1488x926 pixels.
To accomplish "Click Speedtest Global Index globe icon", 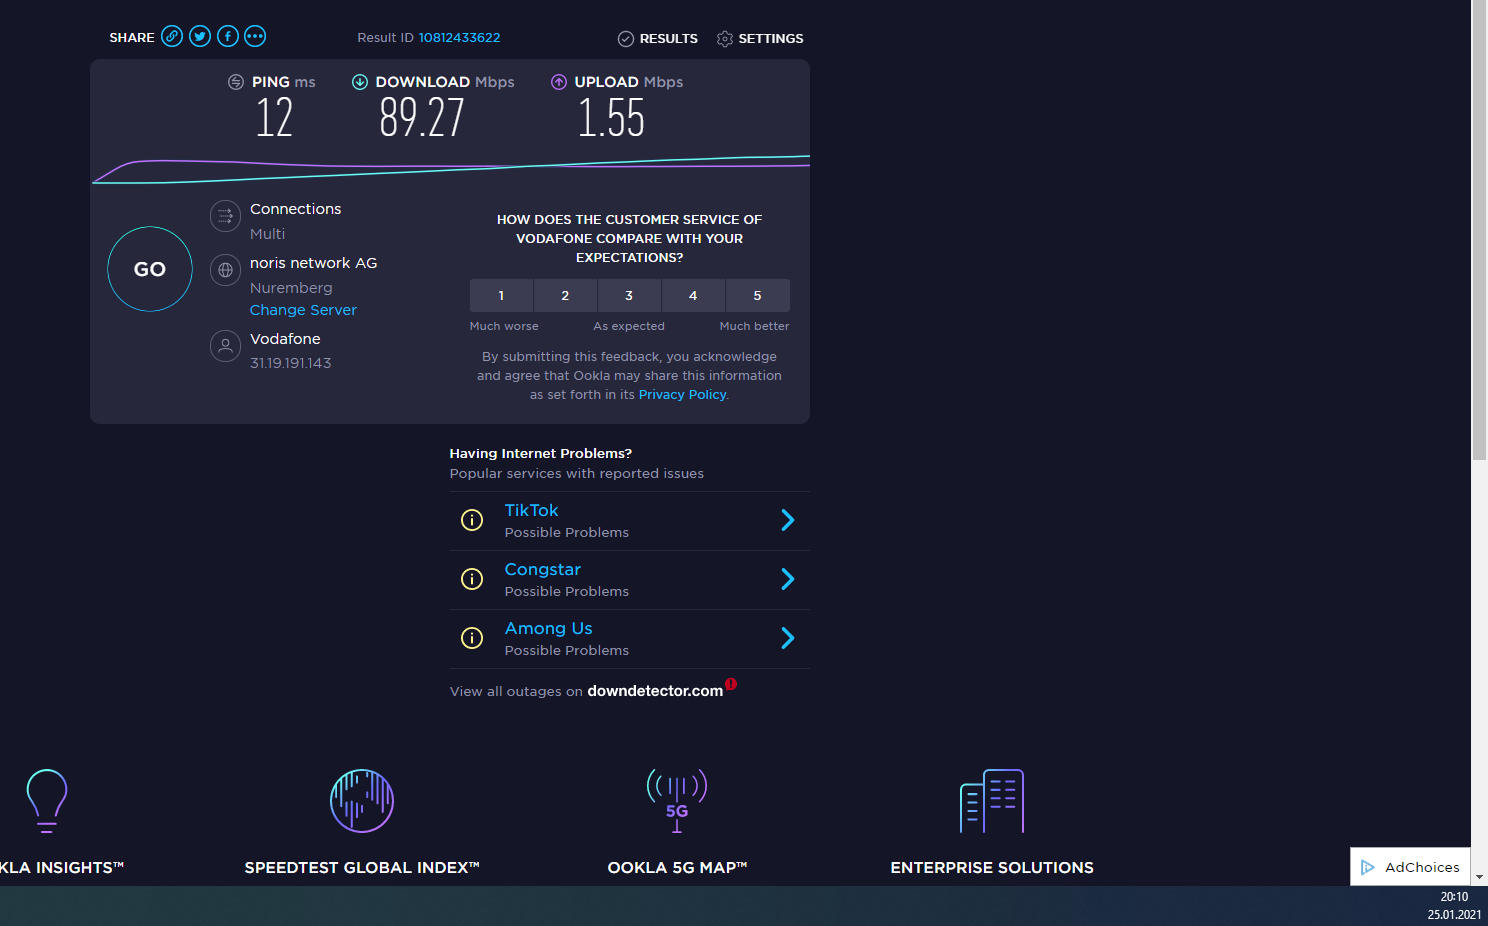I will [362, 801].
